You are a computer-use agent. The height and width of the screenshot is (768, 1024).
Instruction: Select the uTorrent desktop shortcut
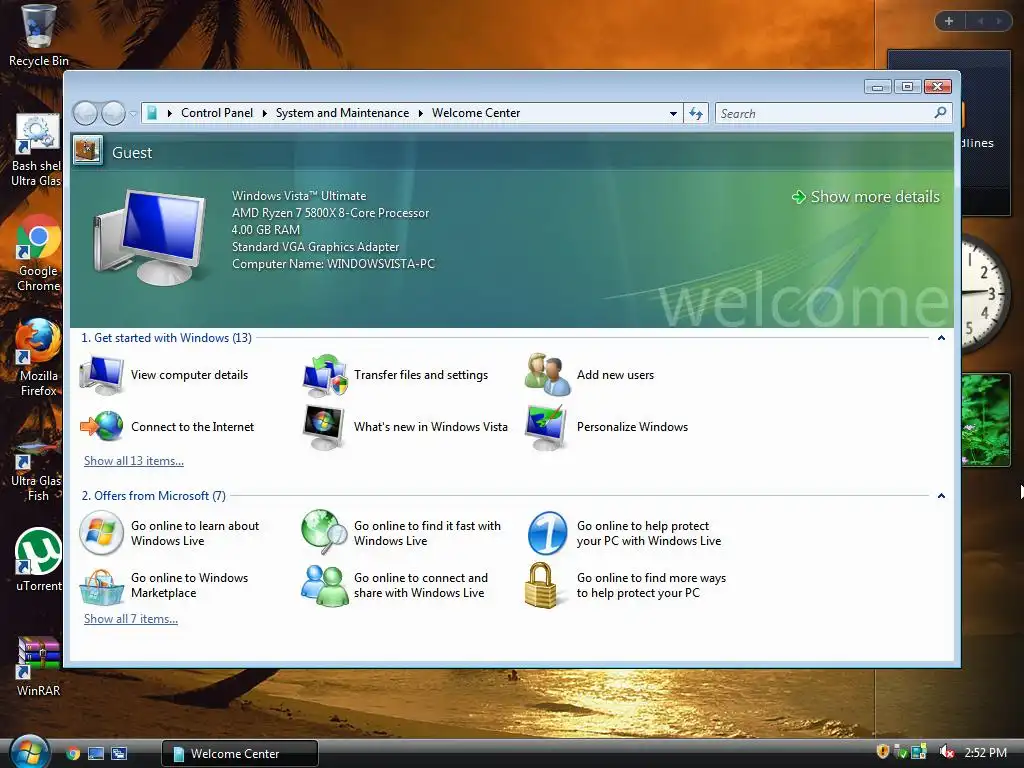click(39, 560)
